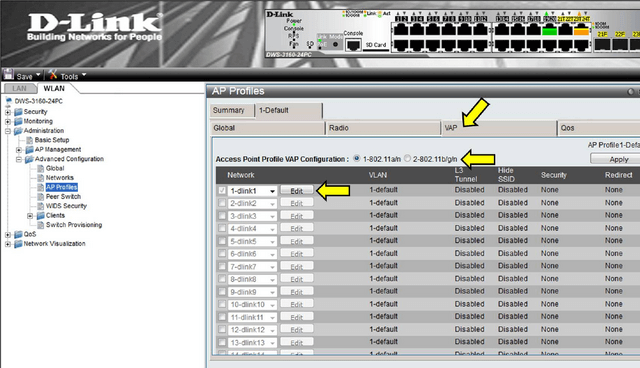Toggle the checkbox for 2-dlink2 network
Viewport: 640px width, 368px height.
pyautogui.click(x=222, y=203)
